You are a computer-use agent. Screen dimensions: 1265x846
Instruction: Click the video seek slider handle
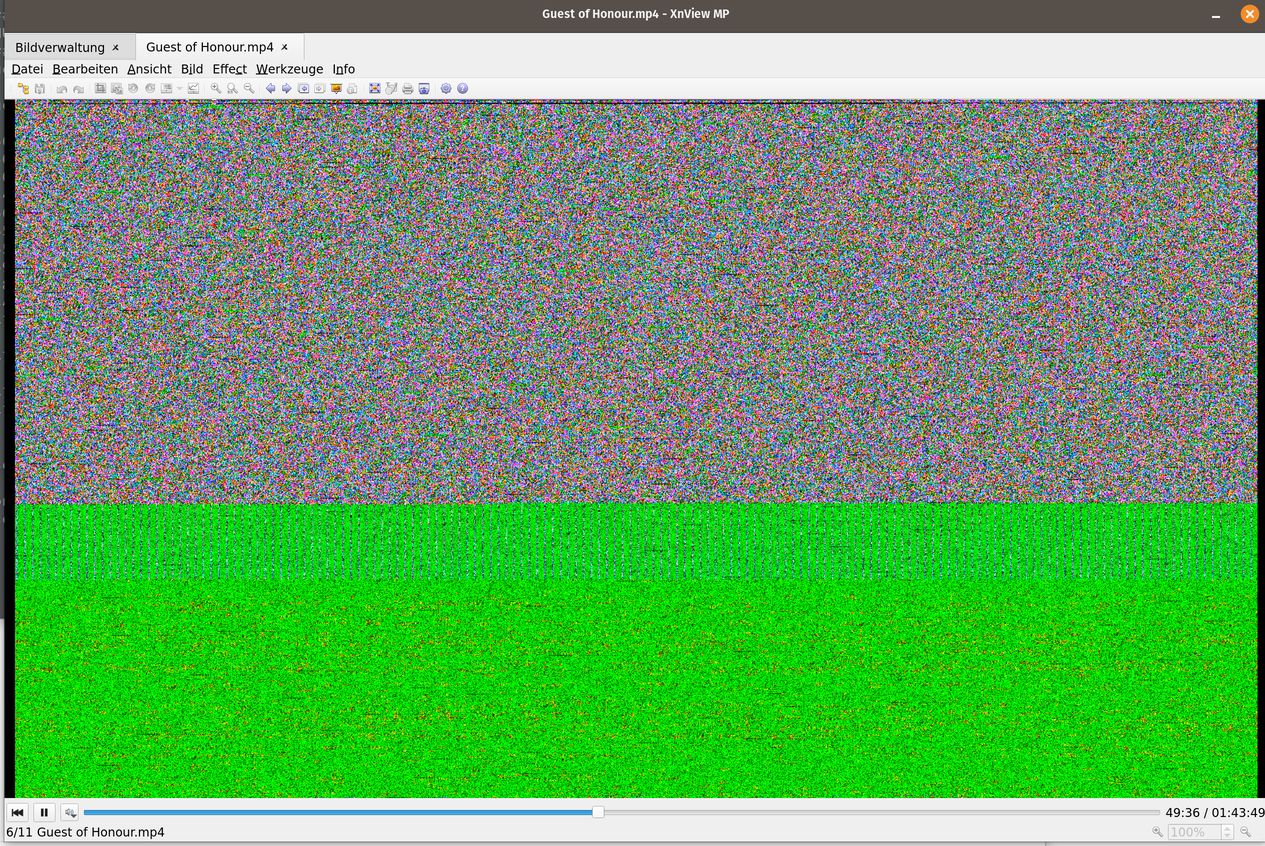[598, 812]
